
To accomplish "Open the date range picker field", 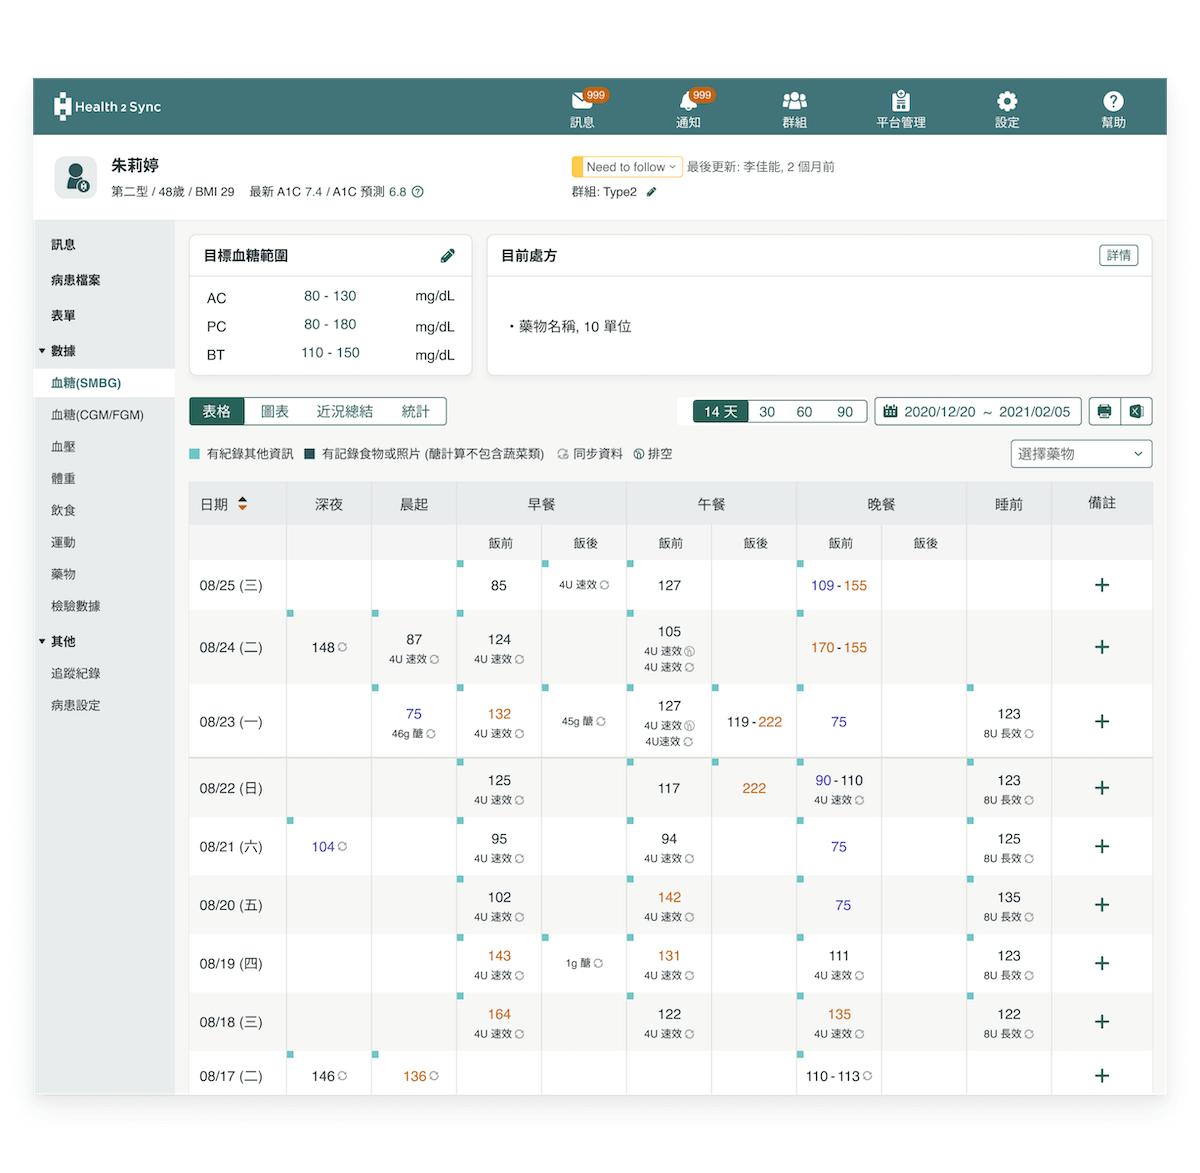I will tap(978, 412).
